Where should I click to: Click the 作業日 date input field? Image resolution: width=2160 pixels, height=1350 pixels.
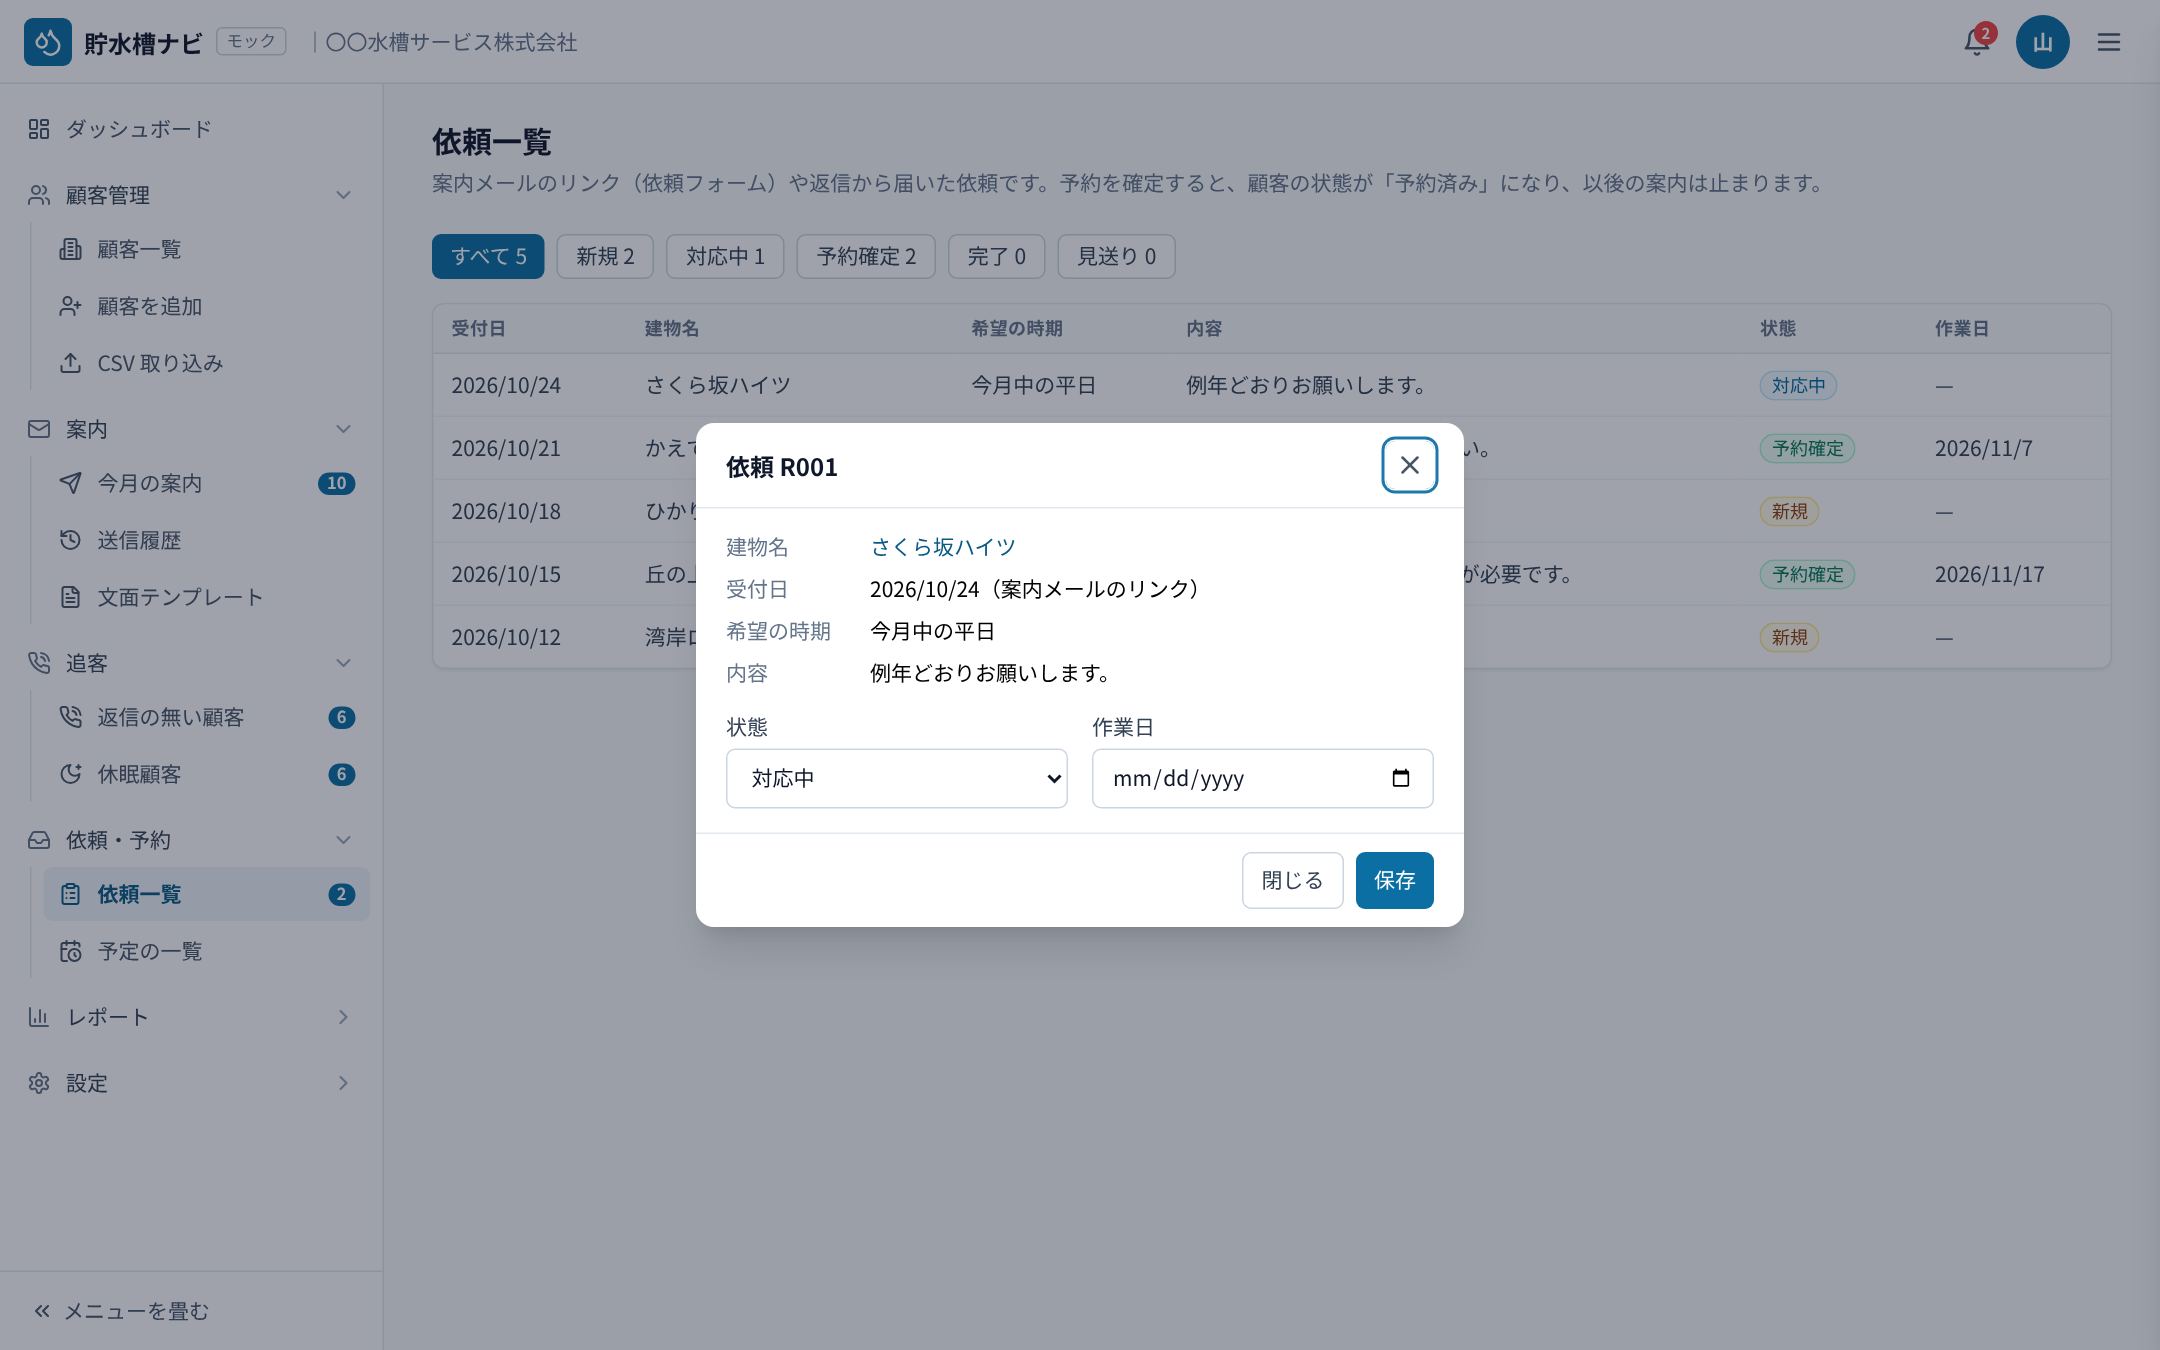[x=1262, y=778]
